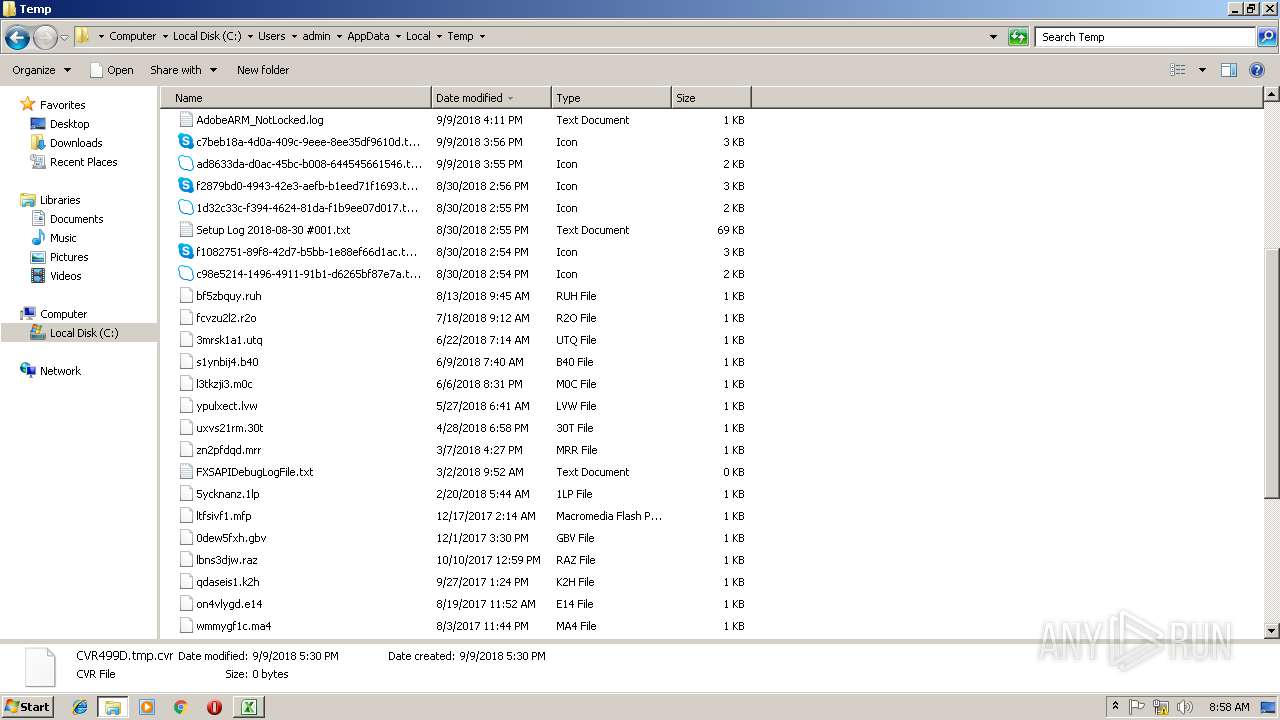The height and width of the screenshot is (720, 1280).
Task: Open Pictures library
Action: 69,257
